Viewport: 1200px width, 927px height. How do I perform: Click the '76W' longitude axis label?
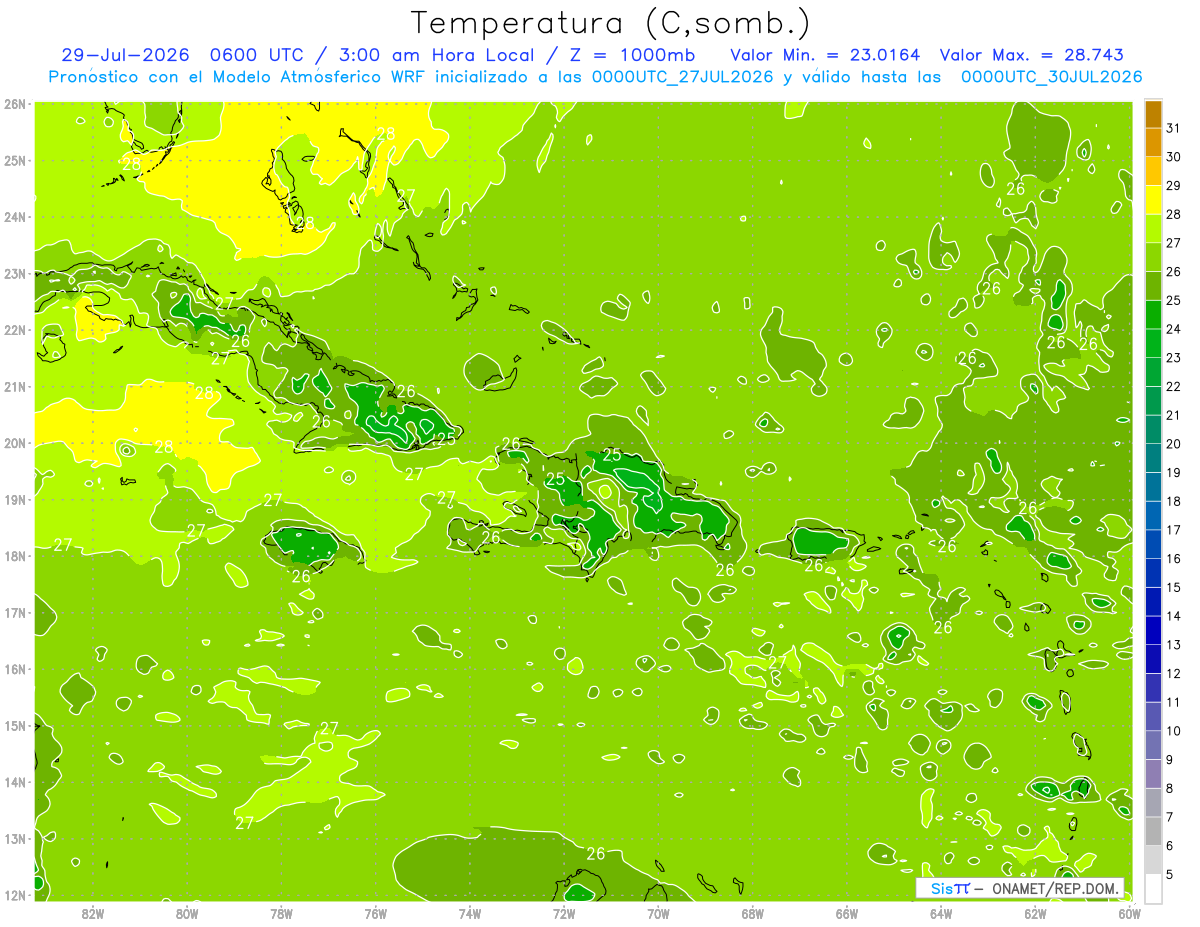click(x=376, y=913)
